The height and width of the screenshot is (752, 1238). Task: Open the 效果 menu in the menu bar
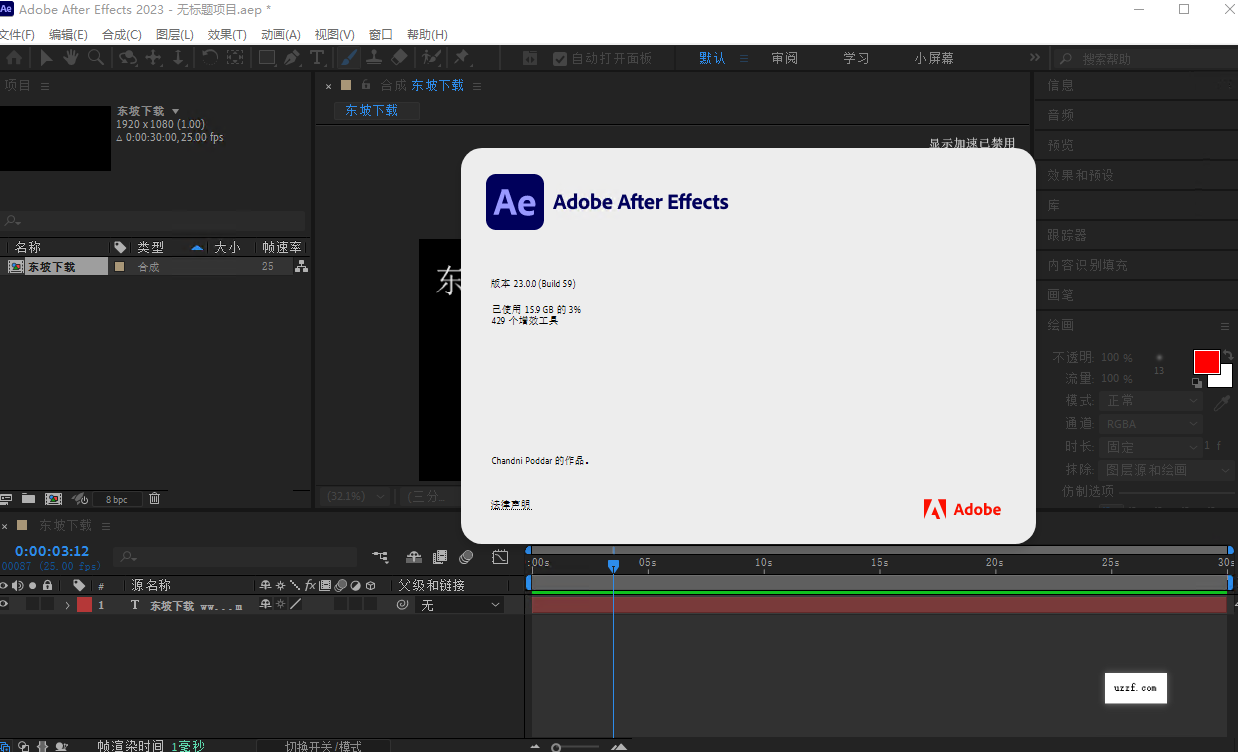(229, 34)
